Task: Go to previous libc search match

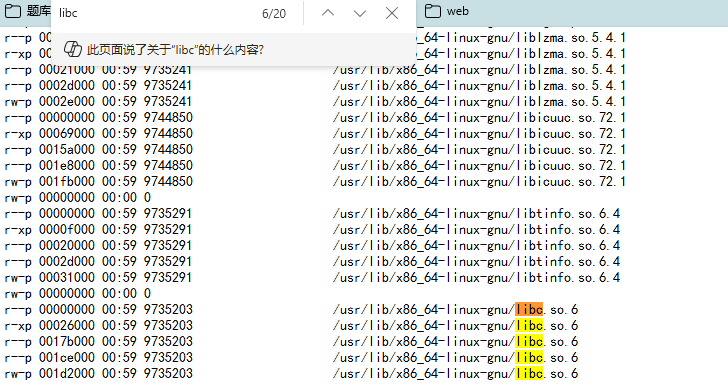Action: [328, 13]
